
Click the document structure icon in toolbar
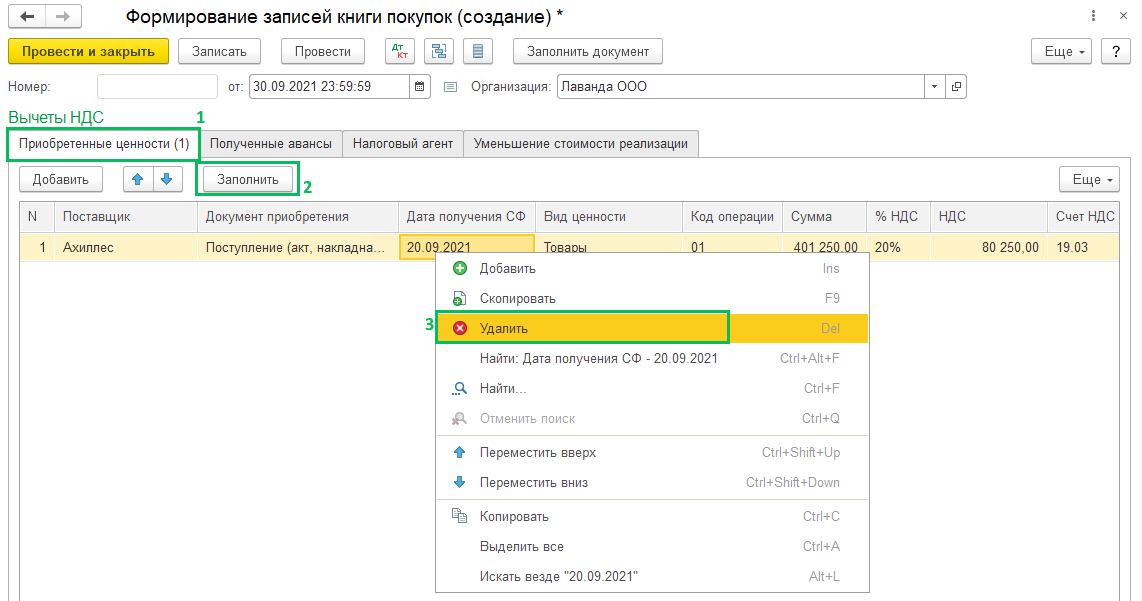pyautogui.click(x=439, y=51)
